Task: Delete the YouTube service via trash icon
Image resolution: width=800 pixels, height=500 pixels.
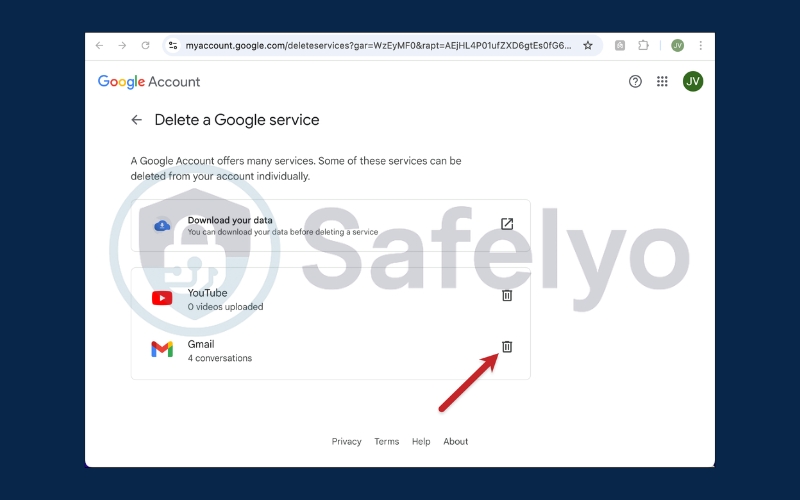Action: pos(507,295)
